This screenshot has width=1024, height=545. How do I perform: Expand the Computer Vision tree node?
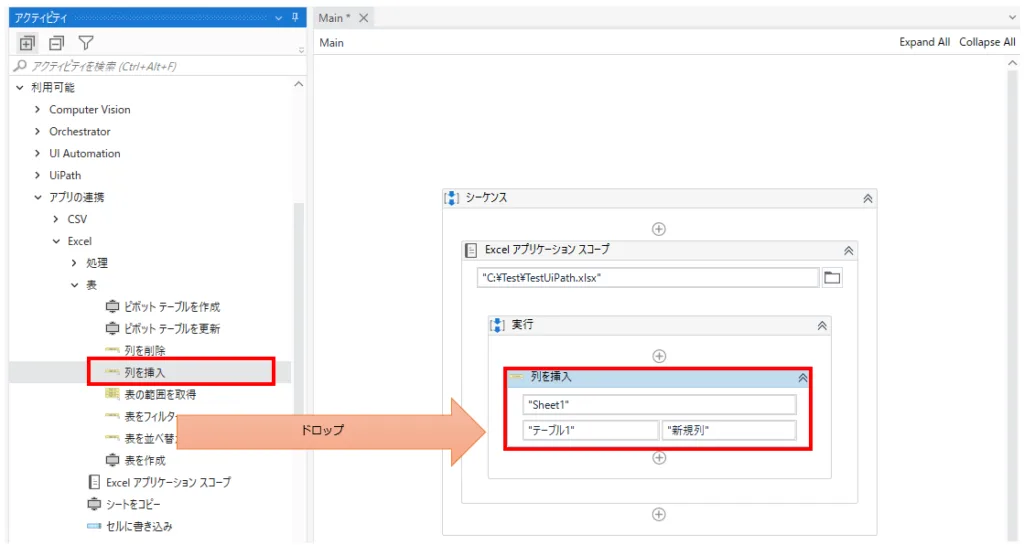pyautogui.click(x=38, y=110)
